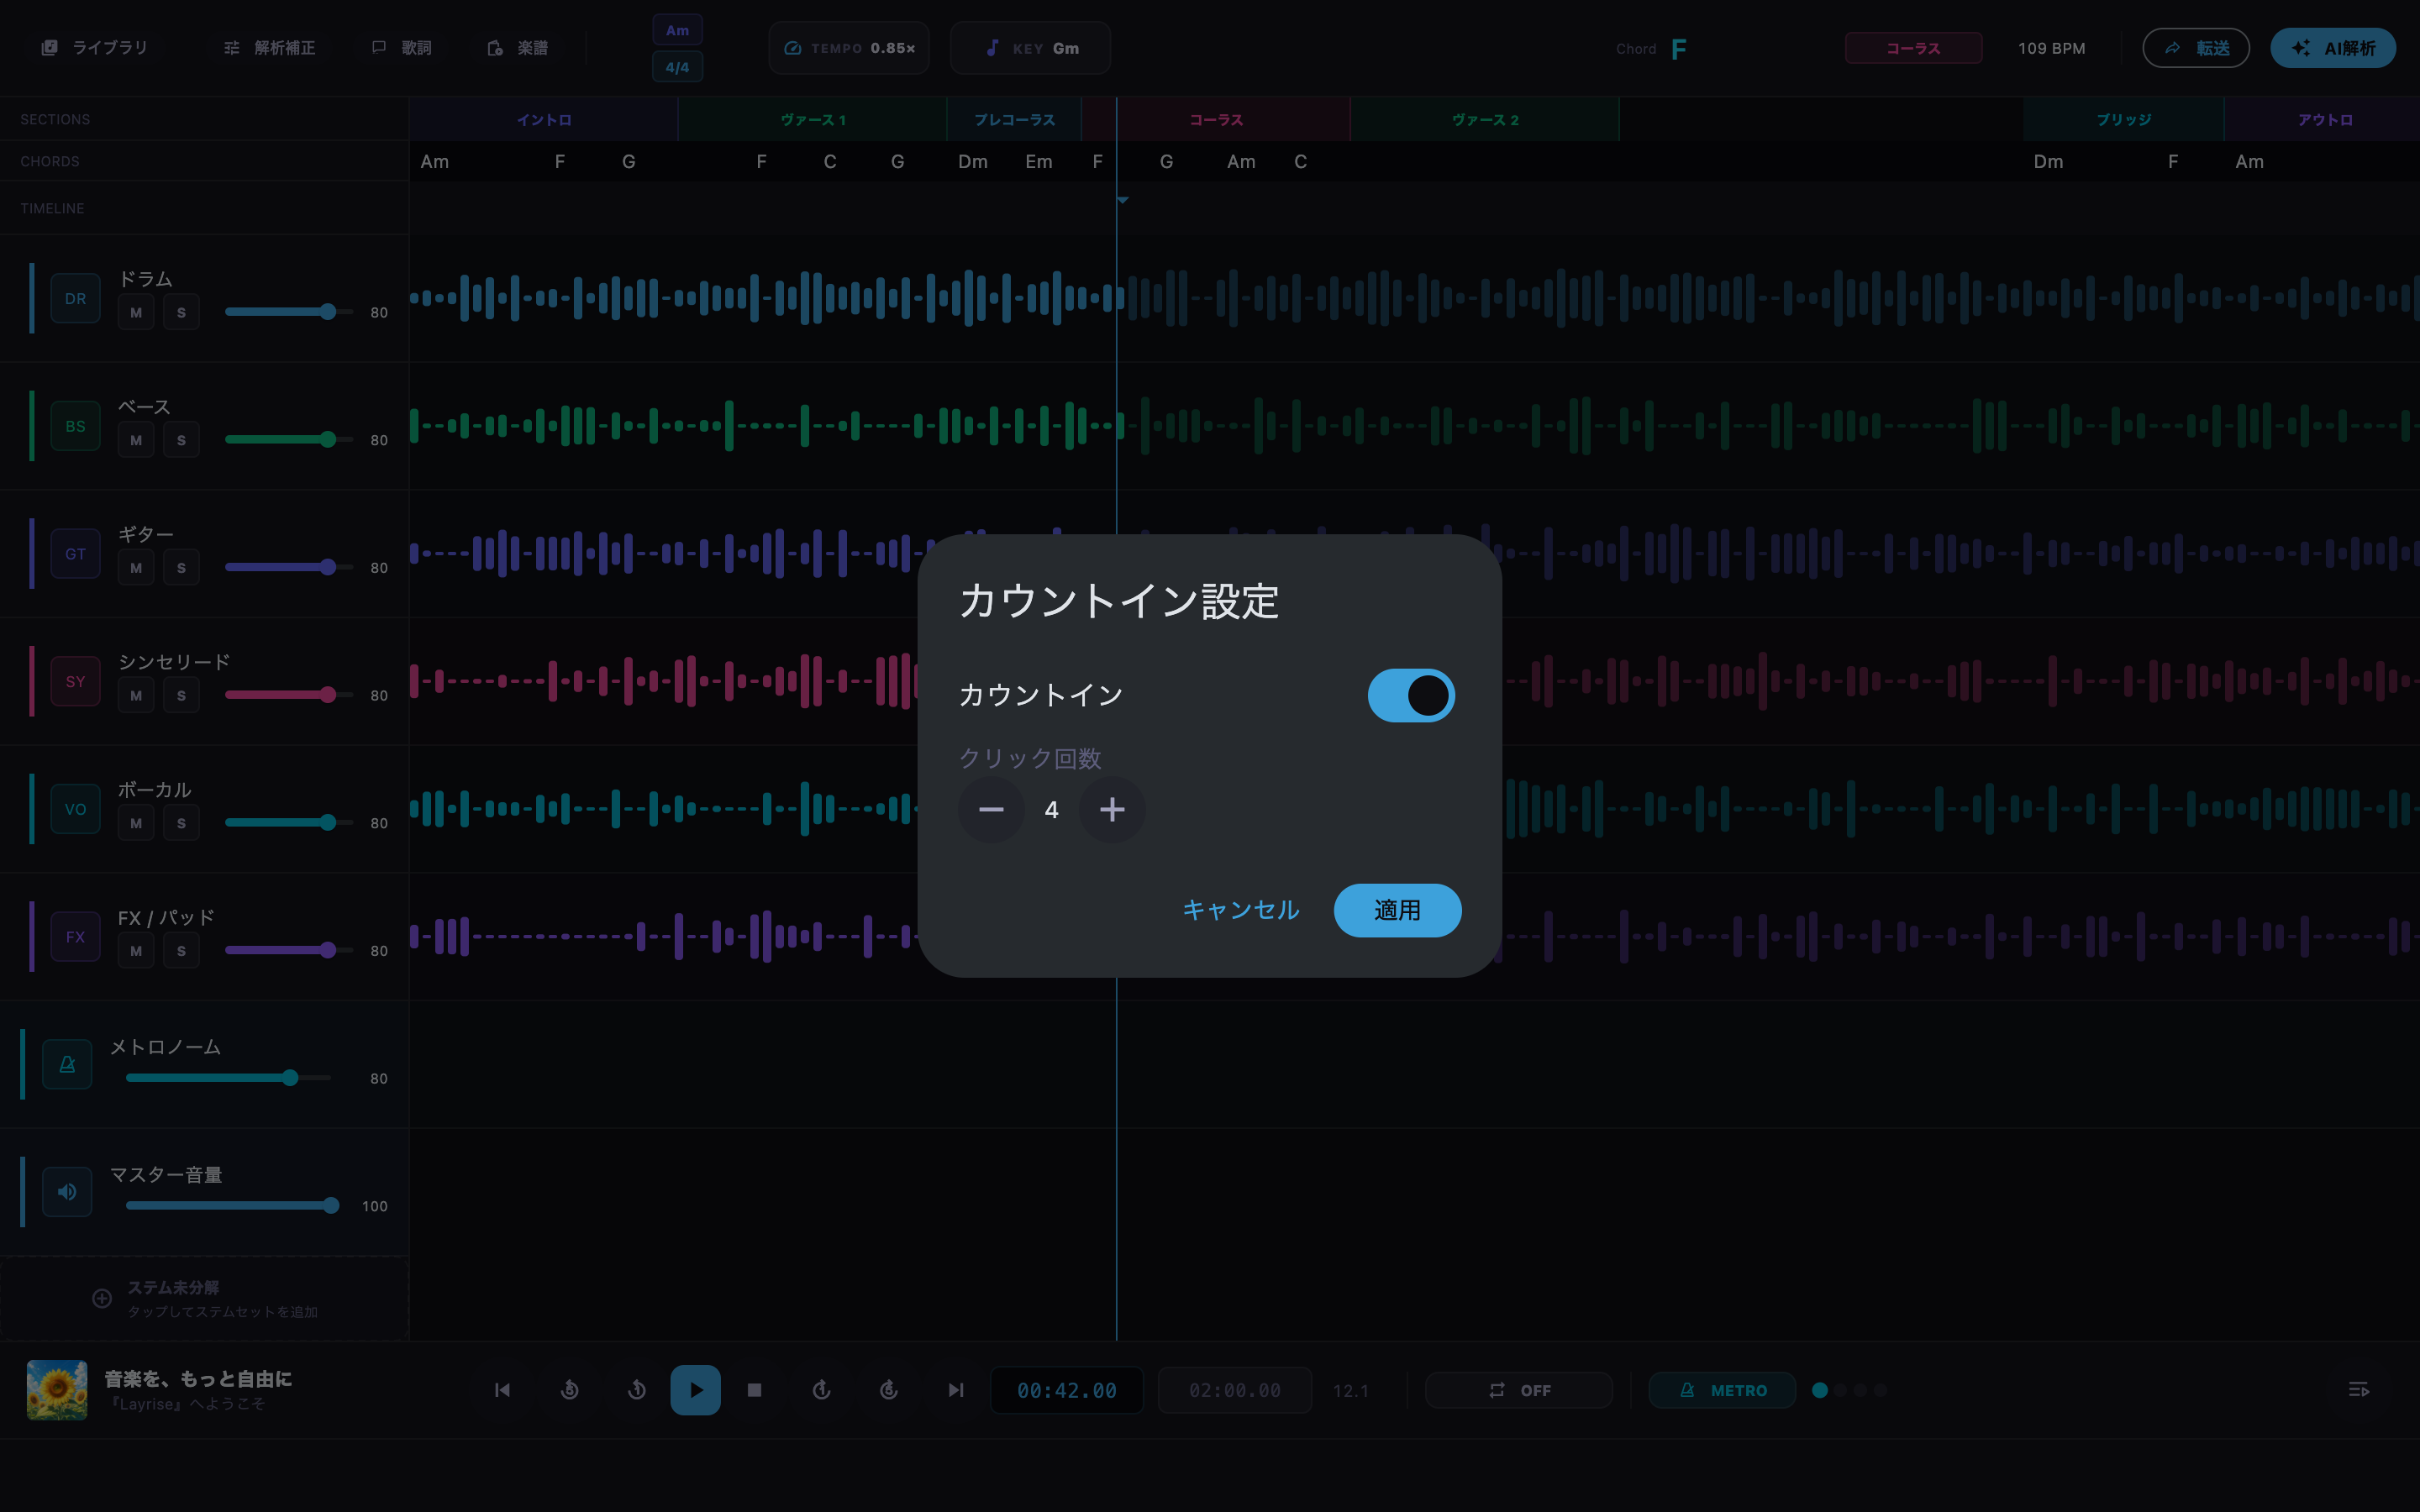Click the VO vocal track icon

click(x=76, y=809)
